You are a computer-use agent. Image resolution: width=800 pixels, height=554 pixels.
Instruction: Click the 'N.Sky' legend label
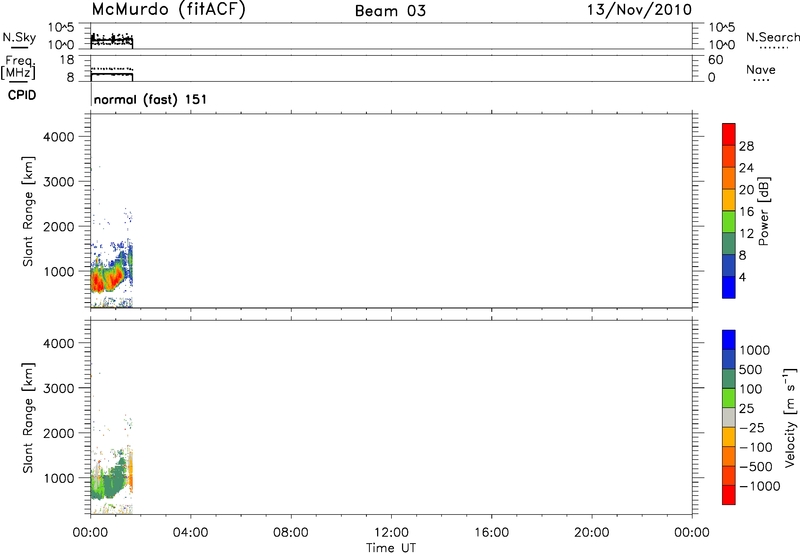tap(19, 37)
